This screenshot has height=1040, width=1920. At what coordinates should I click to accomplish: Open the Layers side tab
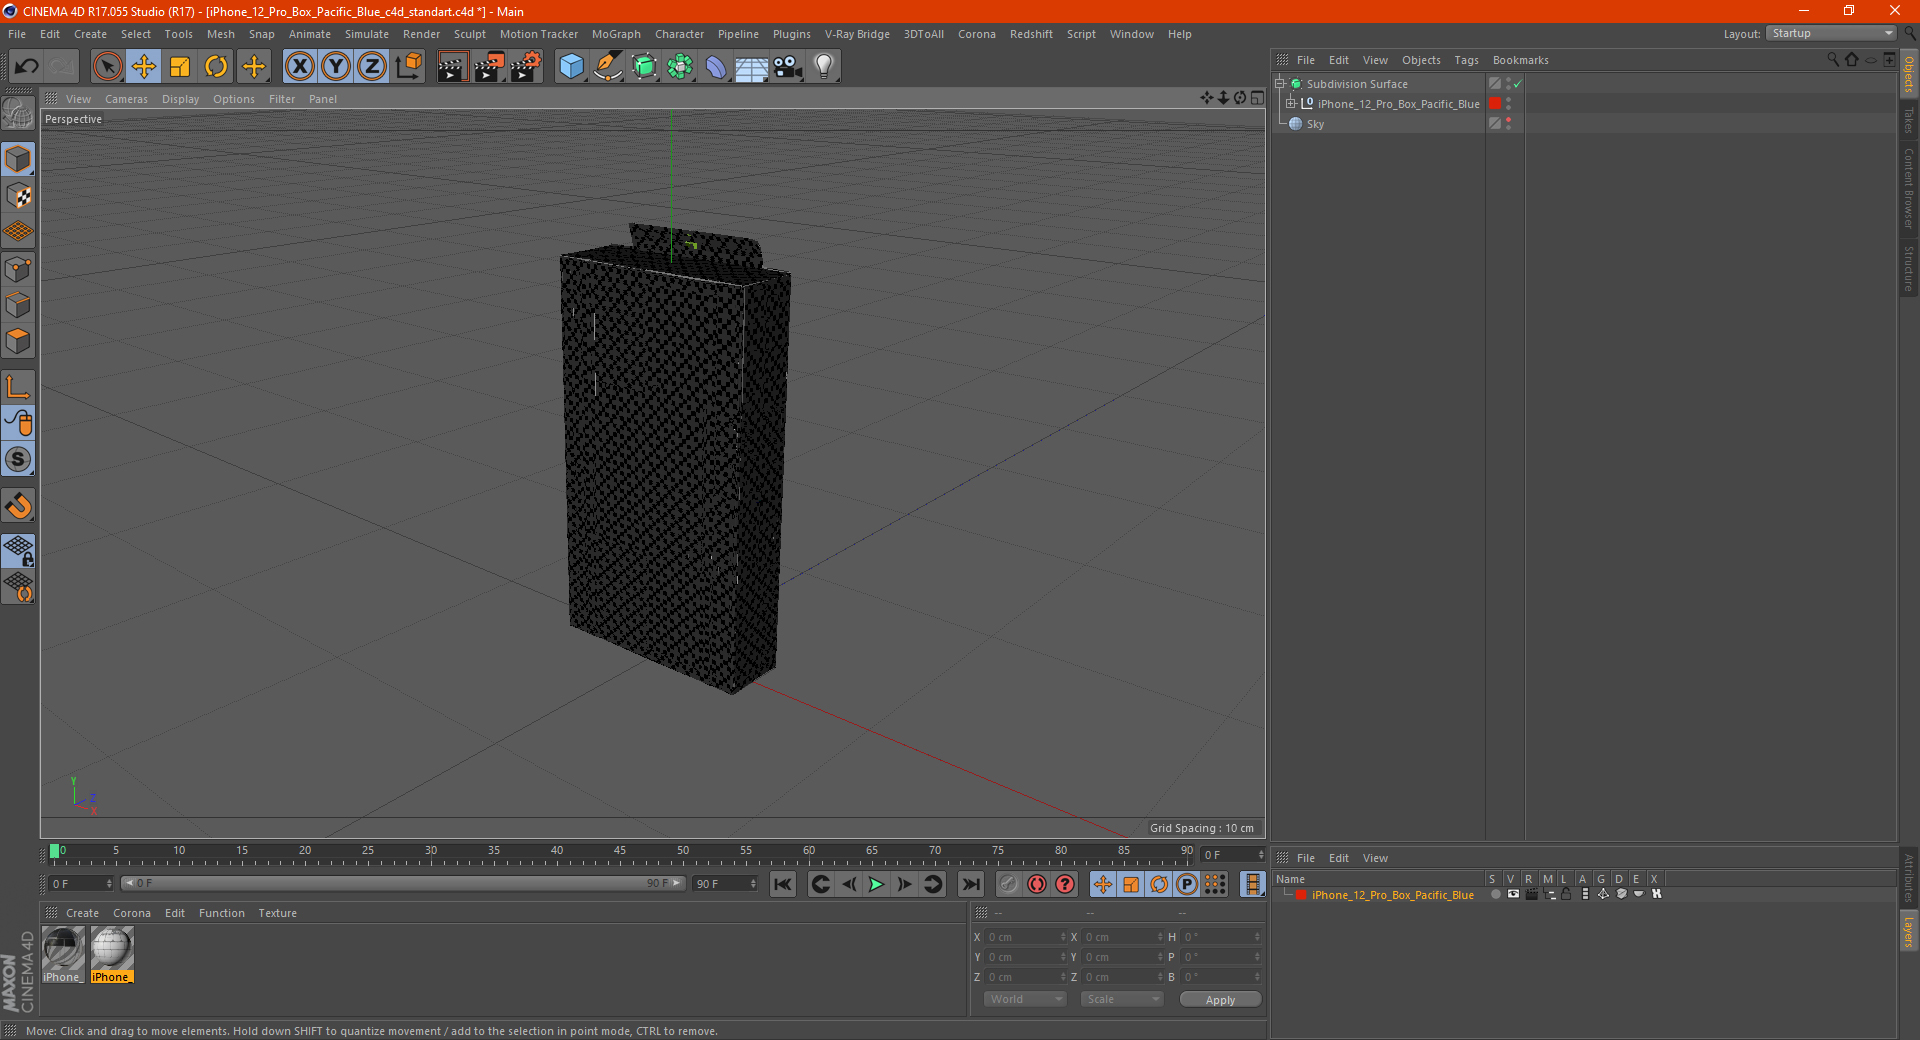(x=1909, y=932)
